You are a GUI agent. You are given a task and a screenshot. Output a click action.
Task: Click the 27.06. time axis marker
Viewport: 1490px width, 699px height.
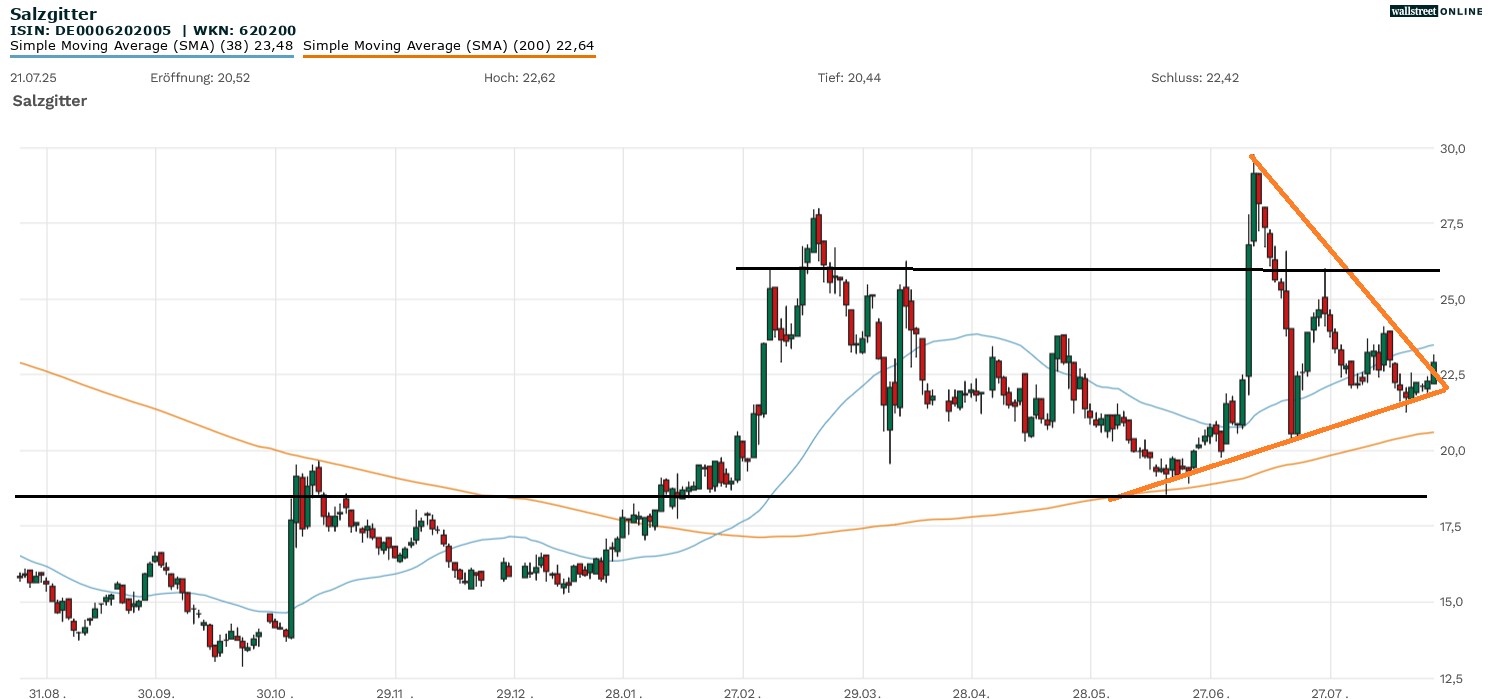pyautogui.click(x=1210, y=692)
